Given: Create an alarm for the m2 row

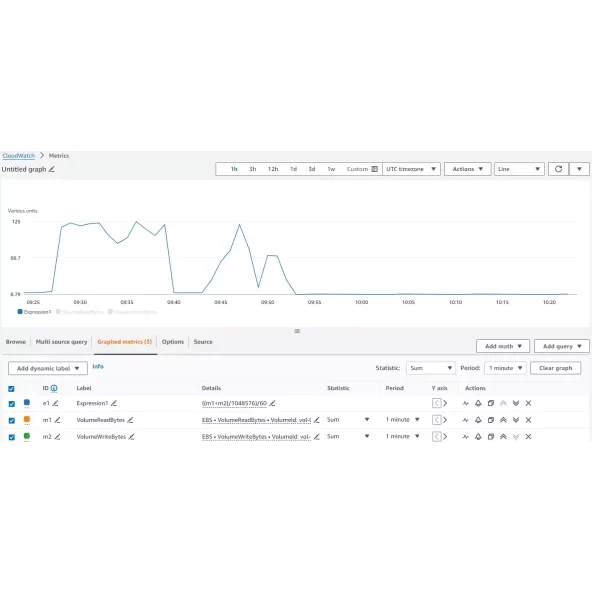Looking at the screenshot, I should pyautogui.click(x=478, y=436).
